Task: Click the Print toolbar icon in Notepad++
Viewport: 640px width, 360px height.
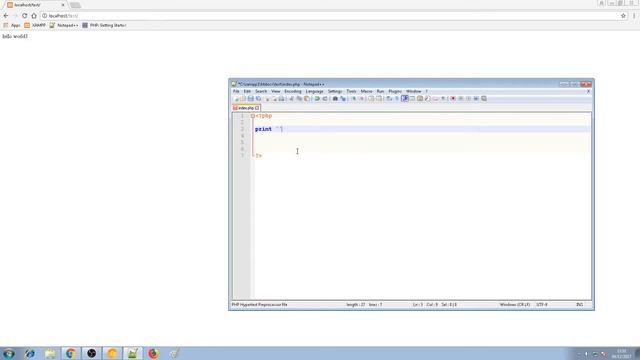Action: [281, 98]
